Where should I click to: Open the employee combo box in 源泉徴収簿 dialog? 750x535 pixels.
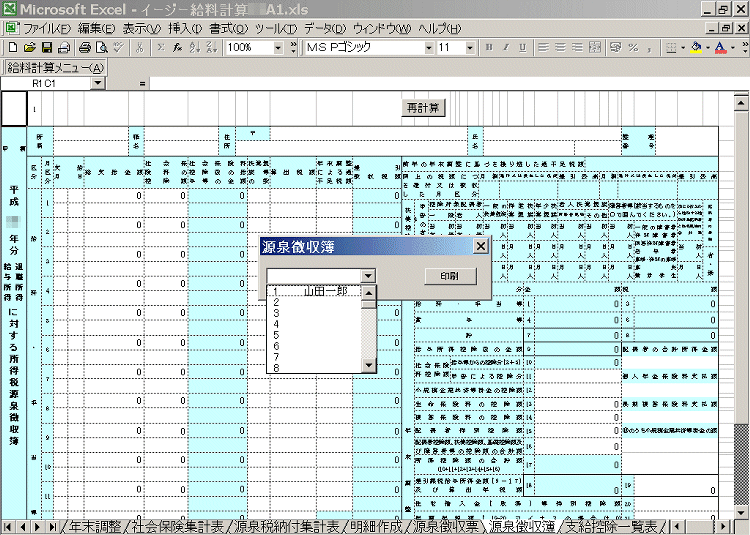click(x=369, y=276)
